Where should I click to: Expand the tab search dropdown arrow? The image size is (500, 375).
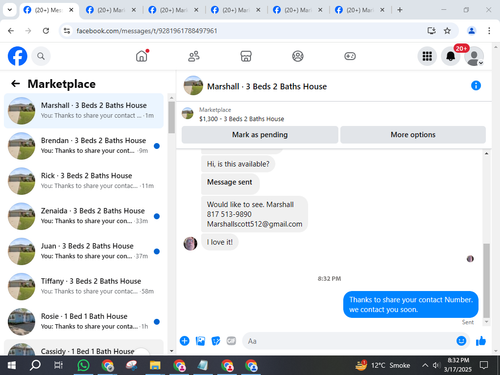[x=10, y=10]
